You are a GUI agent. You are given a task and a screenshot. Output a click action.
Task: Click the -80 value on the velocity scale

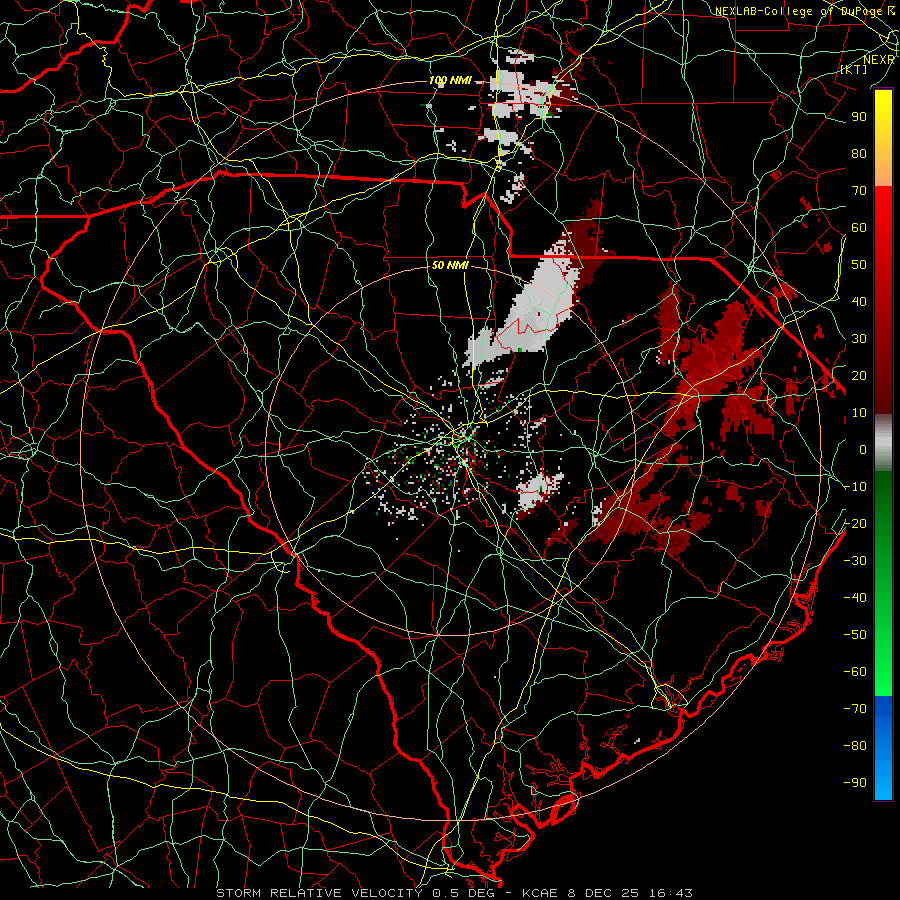[855, 746]
